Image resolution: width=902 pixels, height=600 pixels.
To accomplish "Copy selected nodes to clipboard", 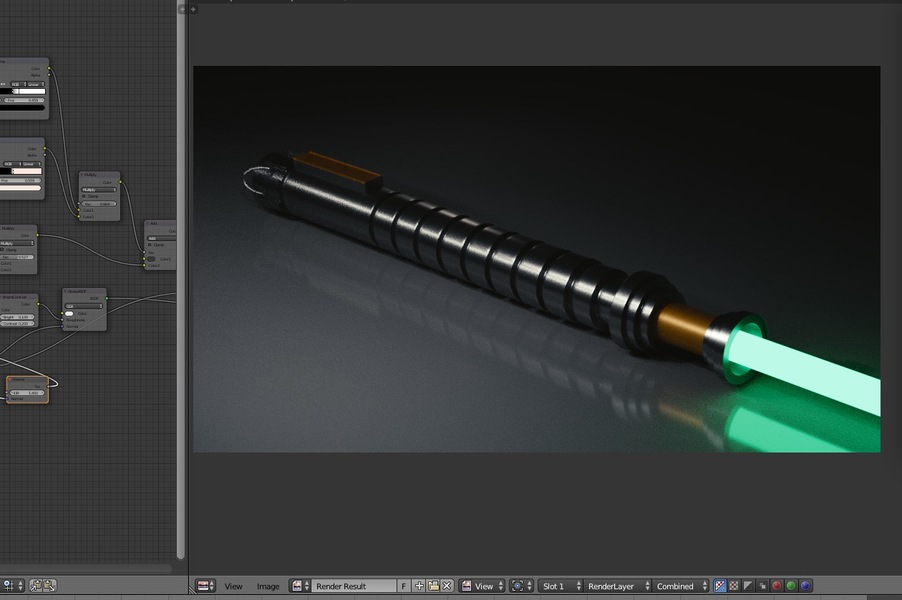I will (x=36, y=586).
